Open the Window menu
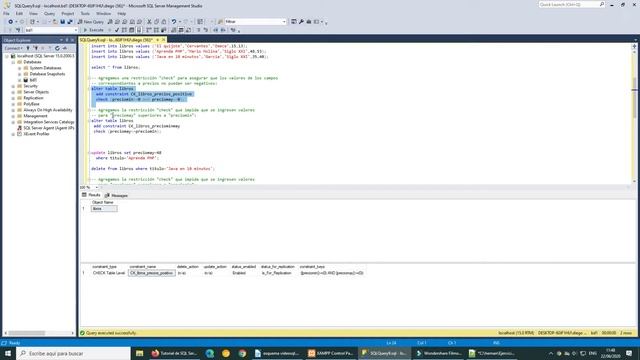Image resolution: width=640 pixels, height=360 pixels. (104, 13)
